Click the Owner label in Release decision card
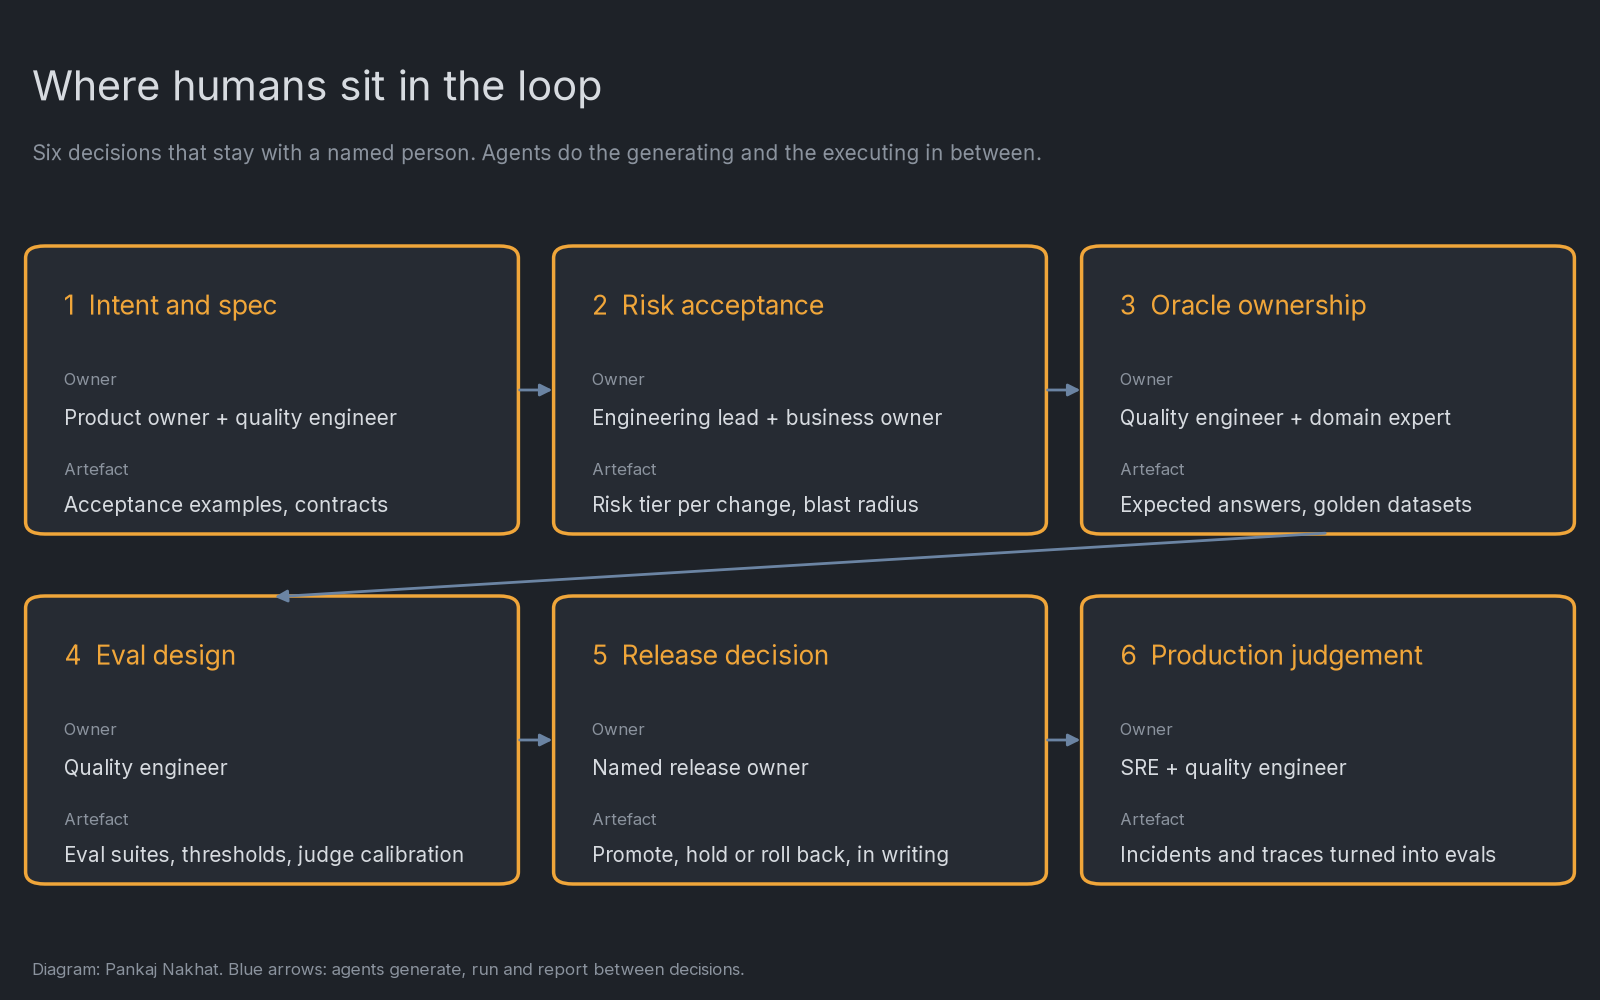Screen dimensions: 1600x1000 pos(618,730)
